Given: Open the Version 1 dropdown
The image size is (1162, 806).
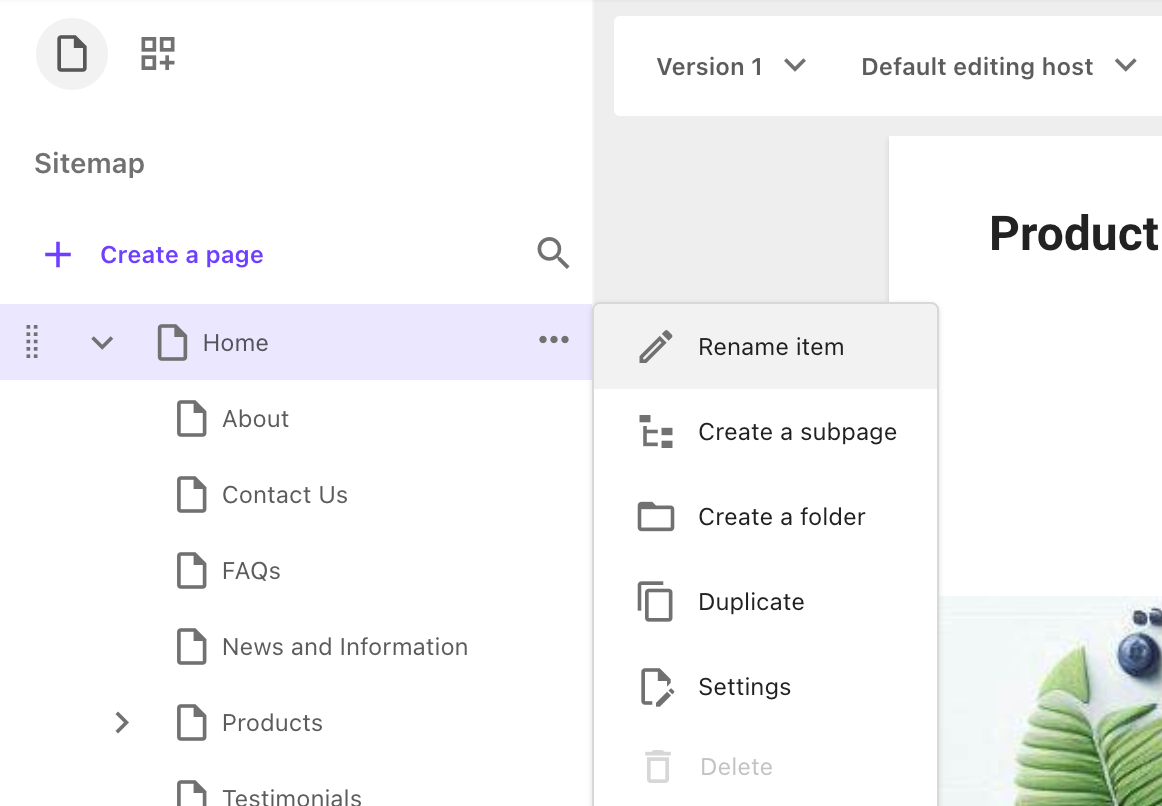Looking at the screenshot, I should [731, 67].
